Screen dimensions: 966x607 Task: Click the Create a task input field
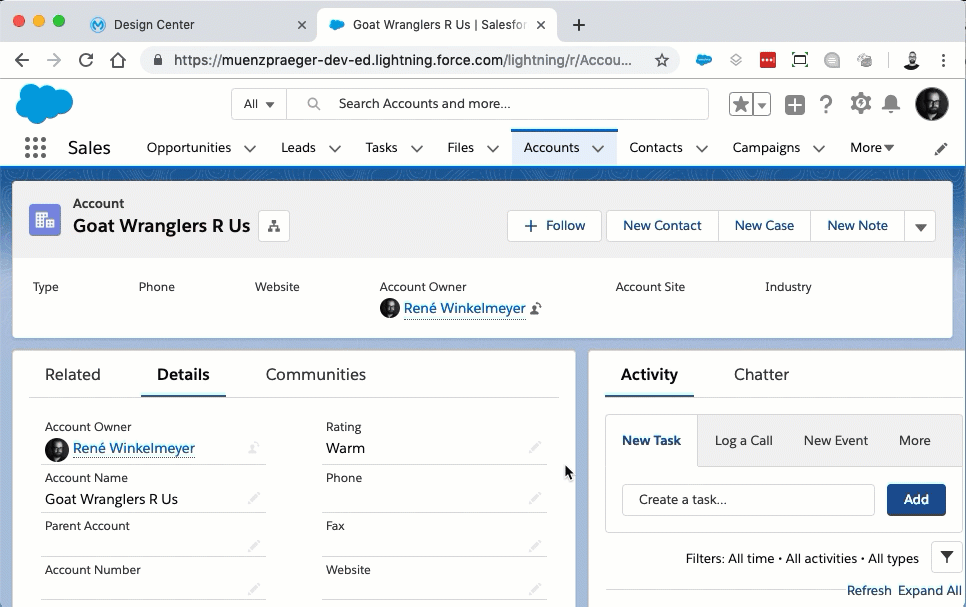pos(748,499)
